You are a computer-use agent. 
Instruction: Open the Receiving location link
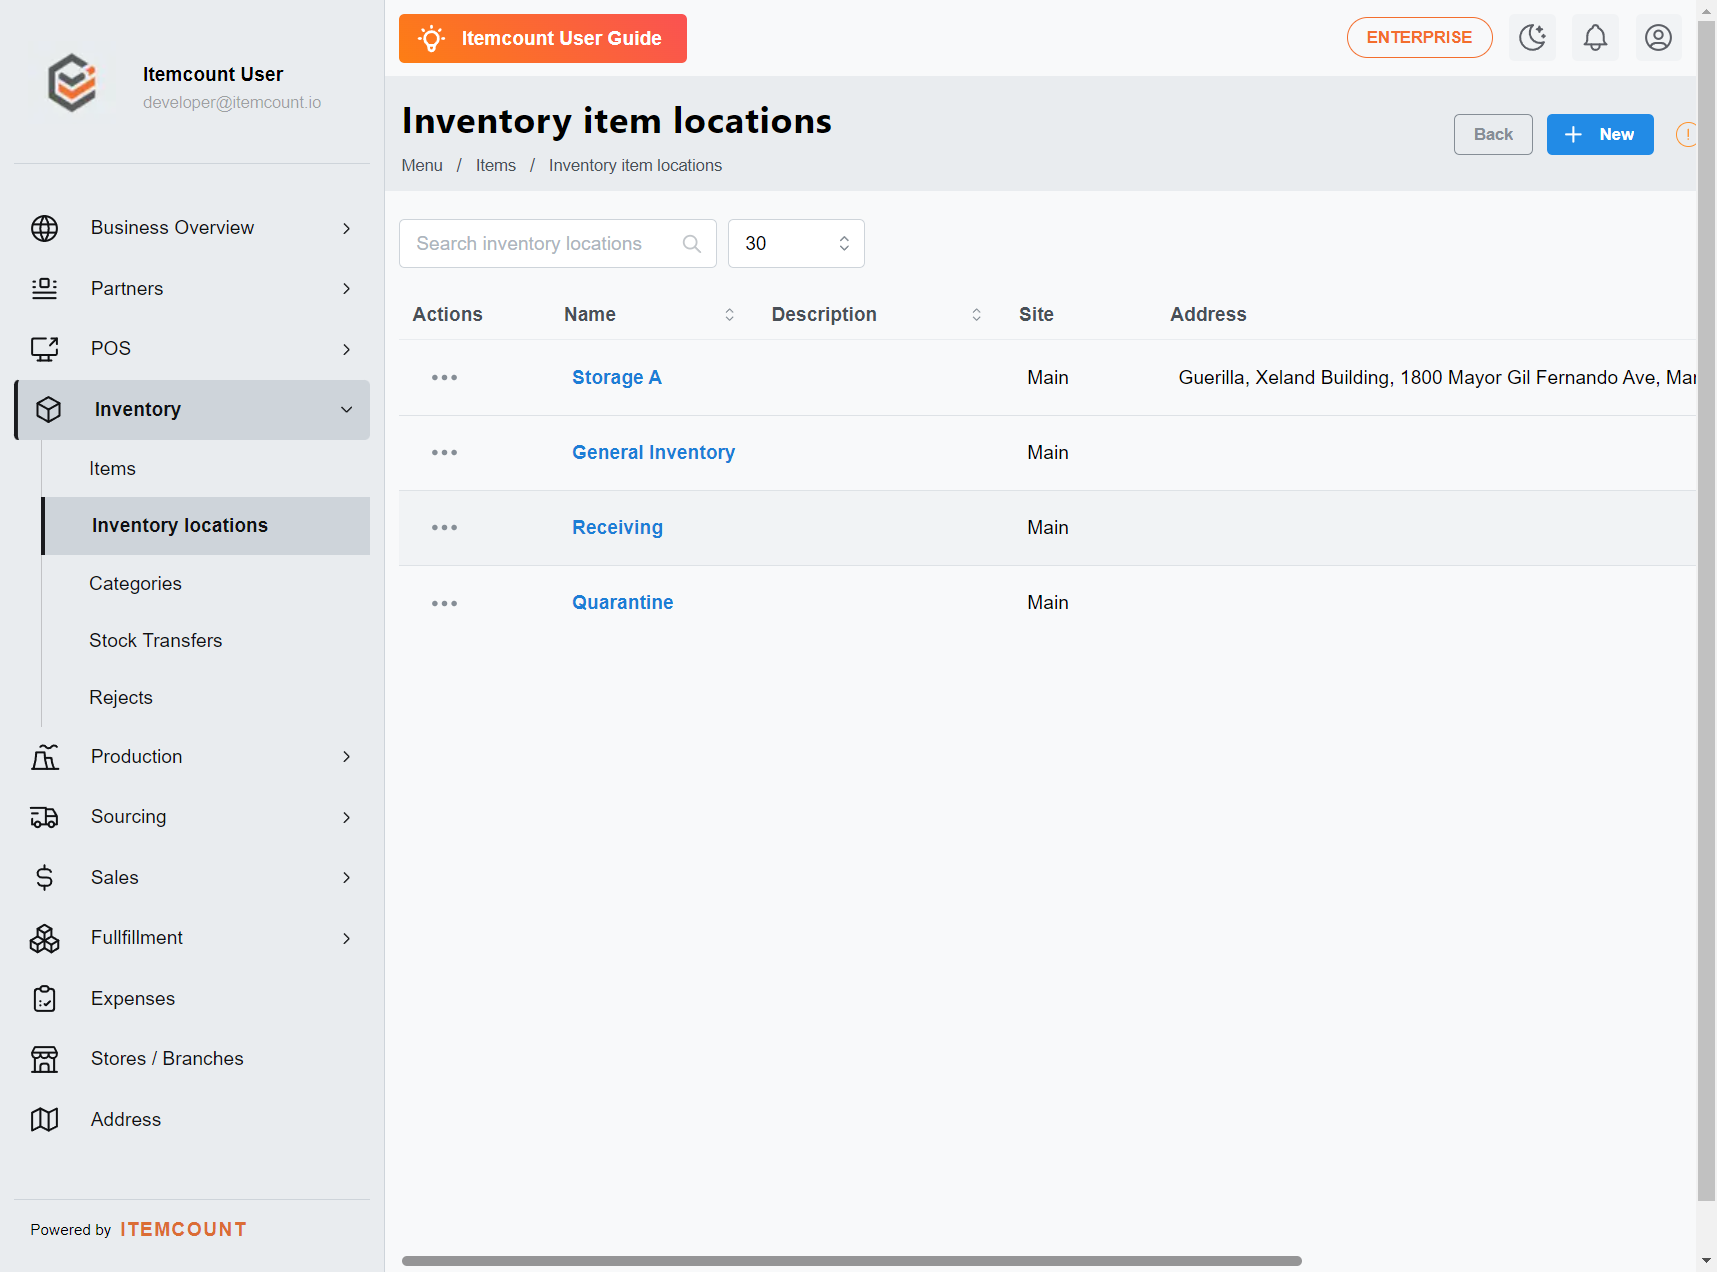(x=617, y=528)
